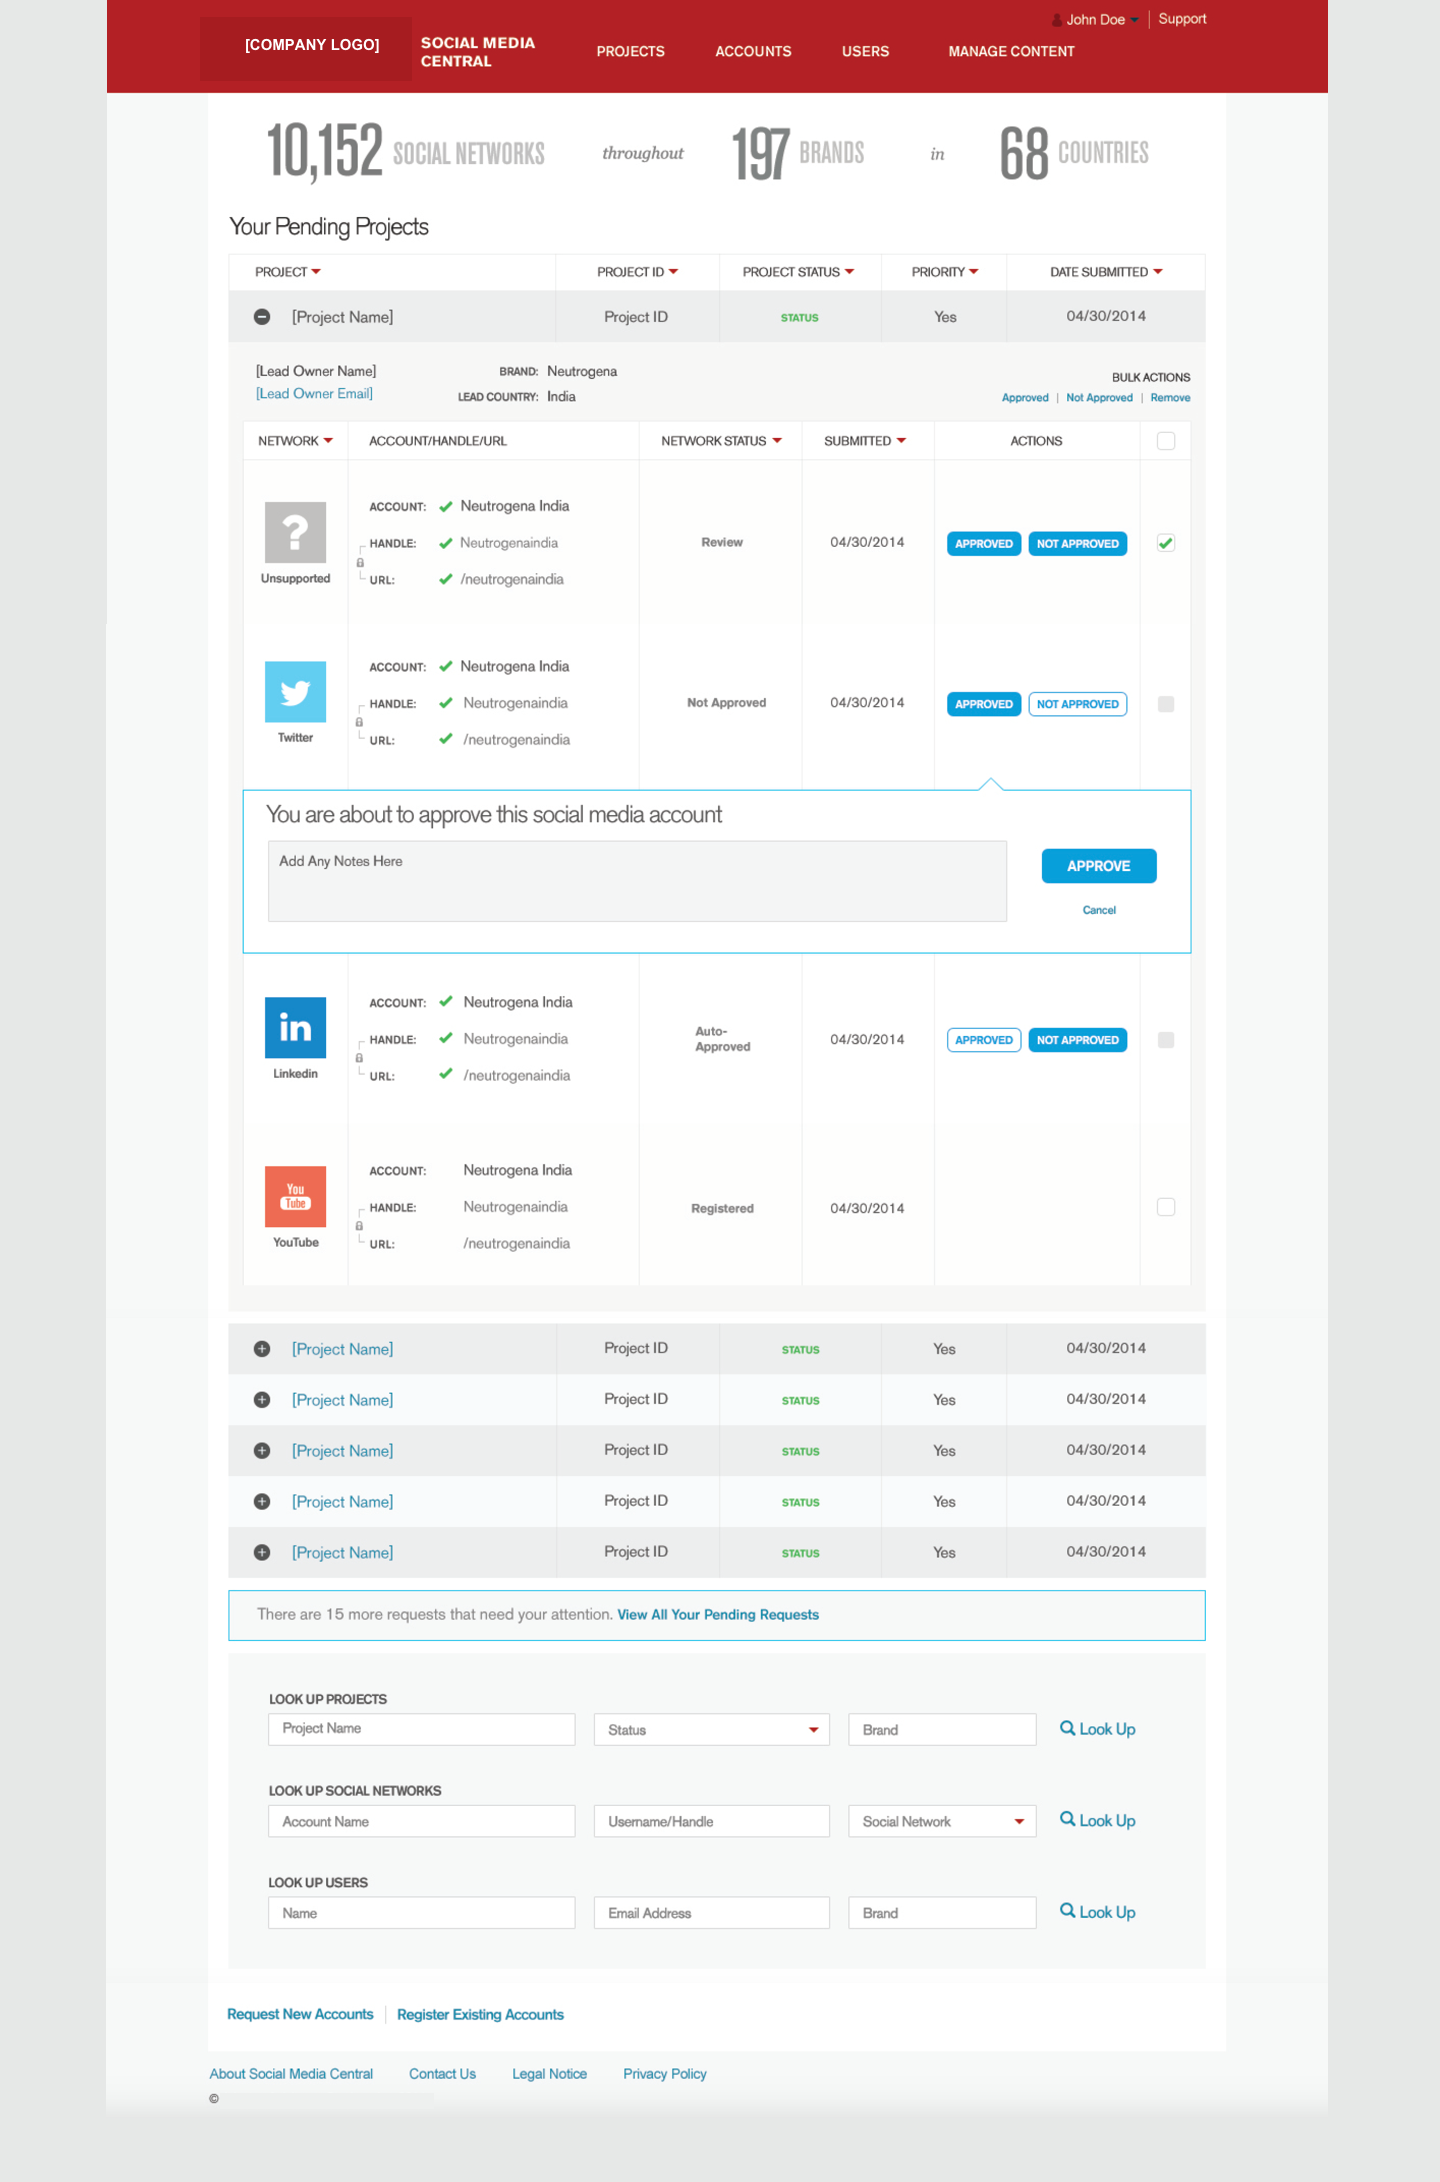
Task: Click the blue Approve button
Action: tap(1099, 866)
